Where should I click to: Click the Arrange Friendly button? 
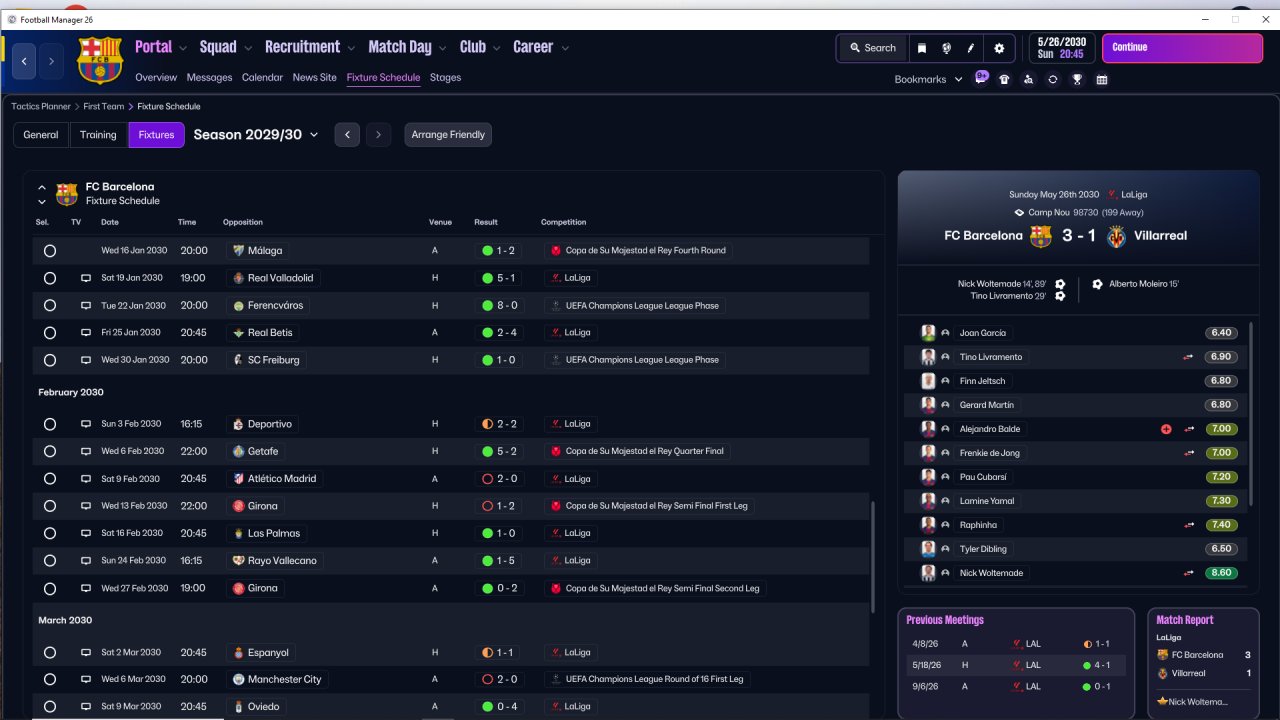[448, 135]
